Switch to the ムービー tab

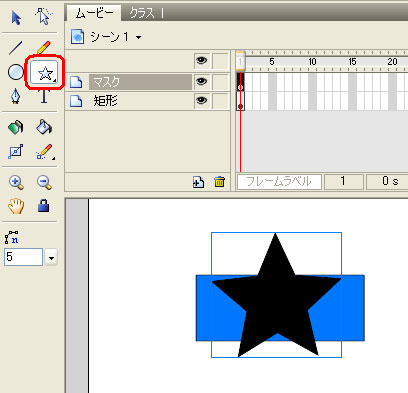[x=94, y=13]
